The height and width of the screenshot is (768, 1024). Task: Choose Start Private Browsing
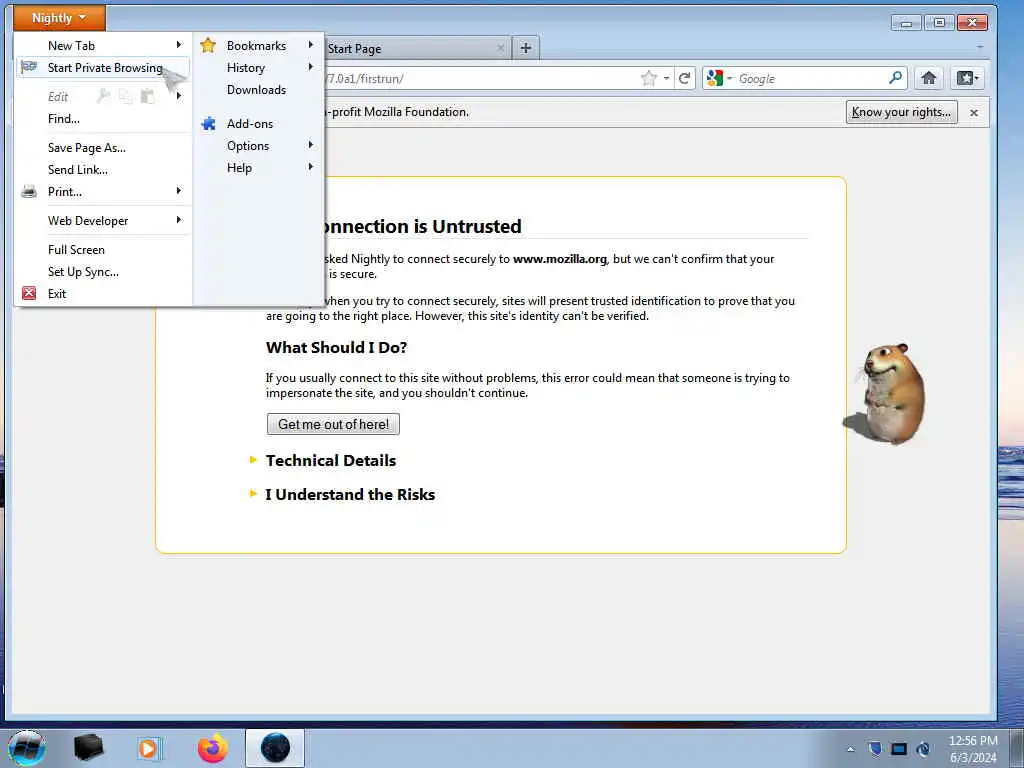click(104, 68)
